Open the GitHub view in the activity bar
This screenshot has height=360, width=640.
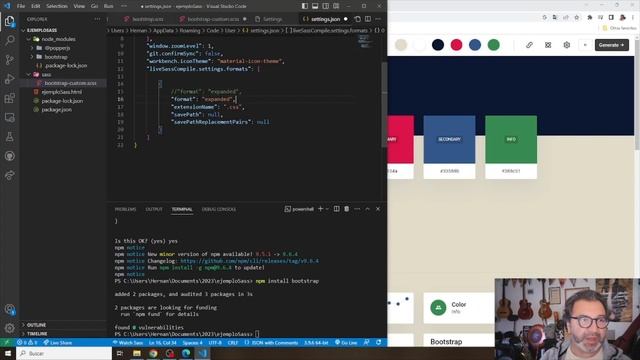click(x=9, y=156)
